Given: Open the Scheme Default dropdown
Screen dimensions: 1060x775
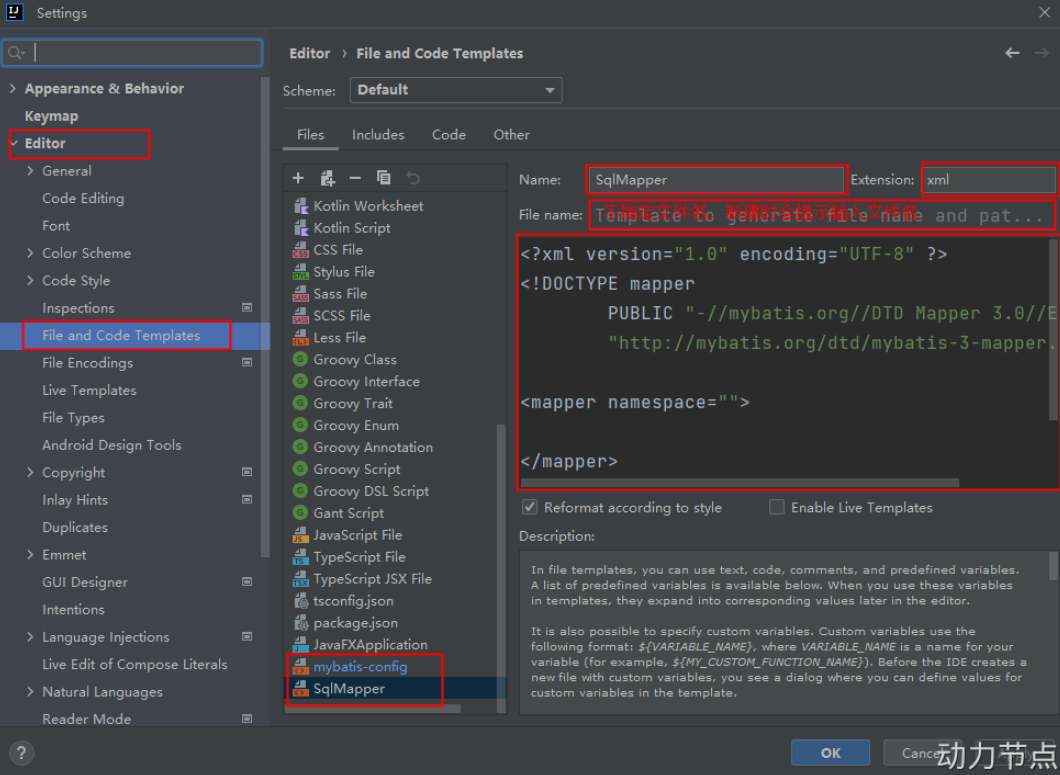Looking at the screenshot, I should [456, 90].
